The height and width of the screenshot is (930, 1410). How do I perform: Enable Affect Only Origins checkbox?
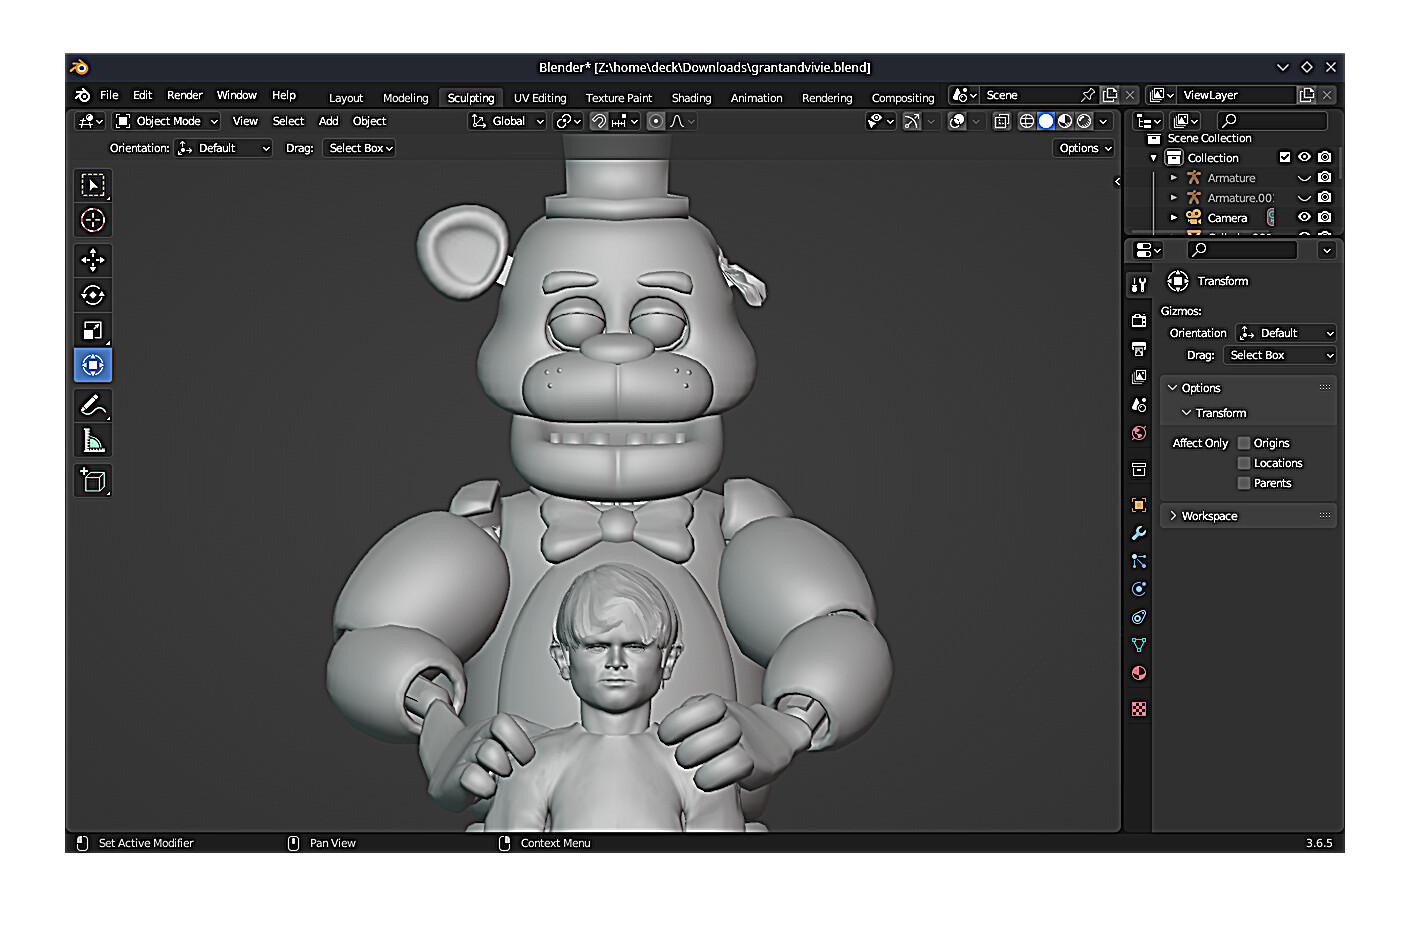pos(1244,443)
